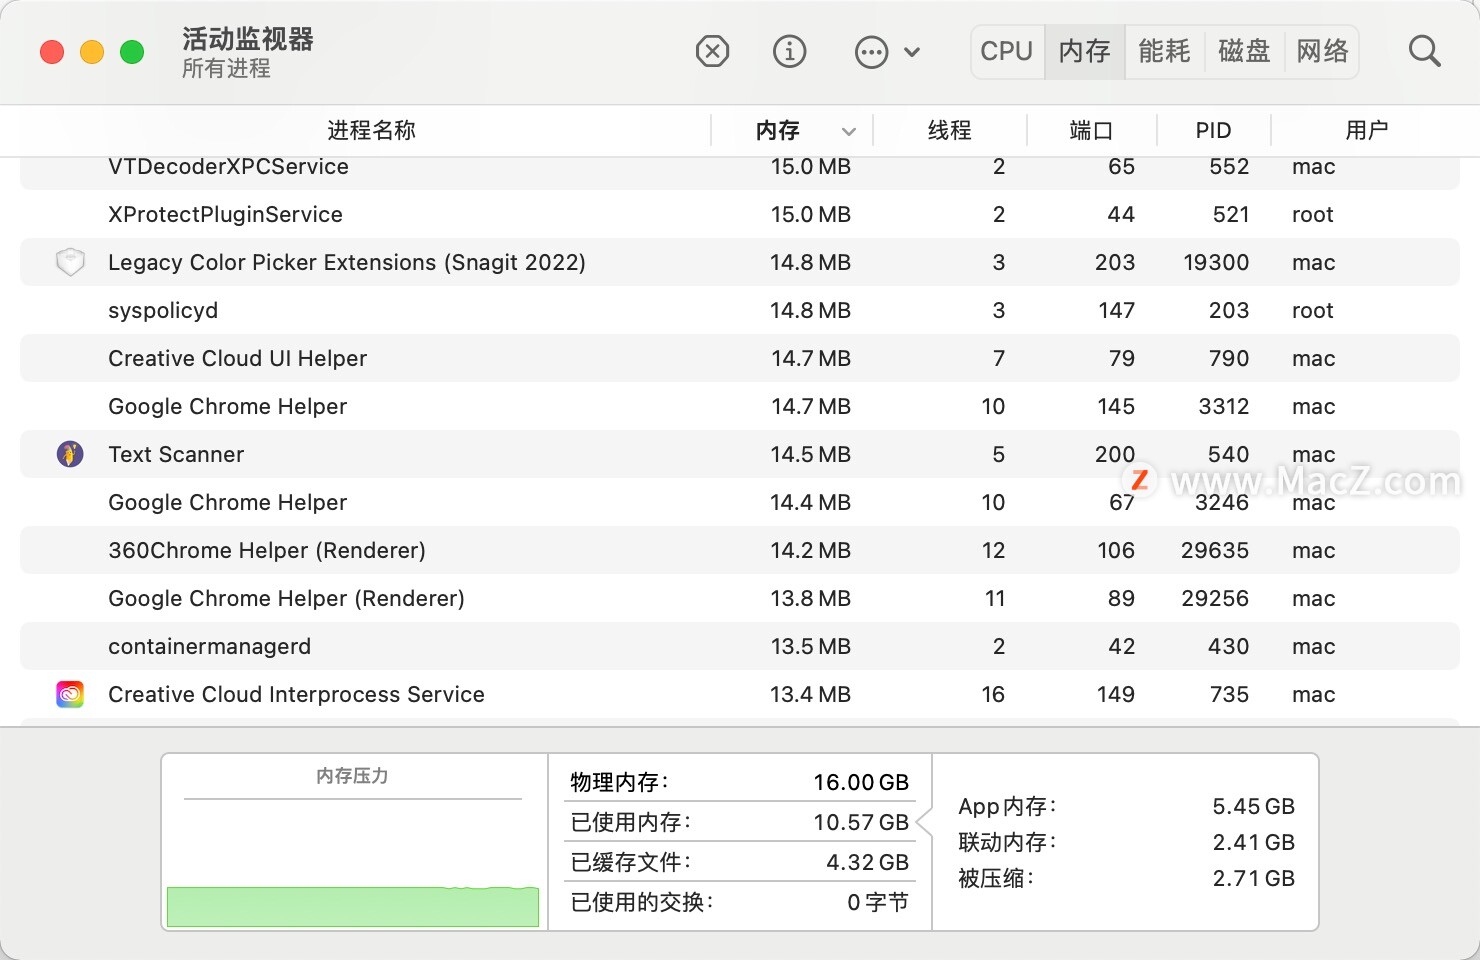Click the Legacy Color Picker shield icon
This screenshot has width=1480, height=960.
[x=70, y=262]
